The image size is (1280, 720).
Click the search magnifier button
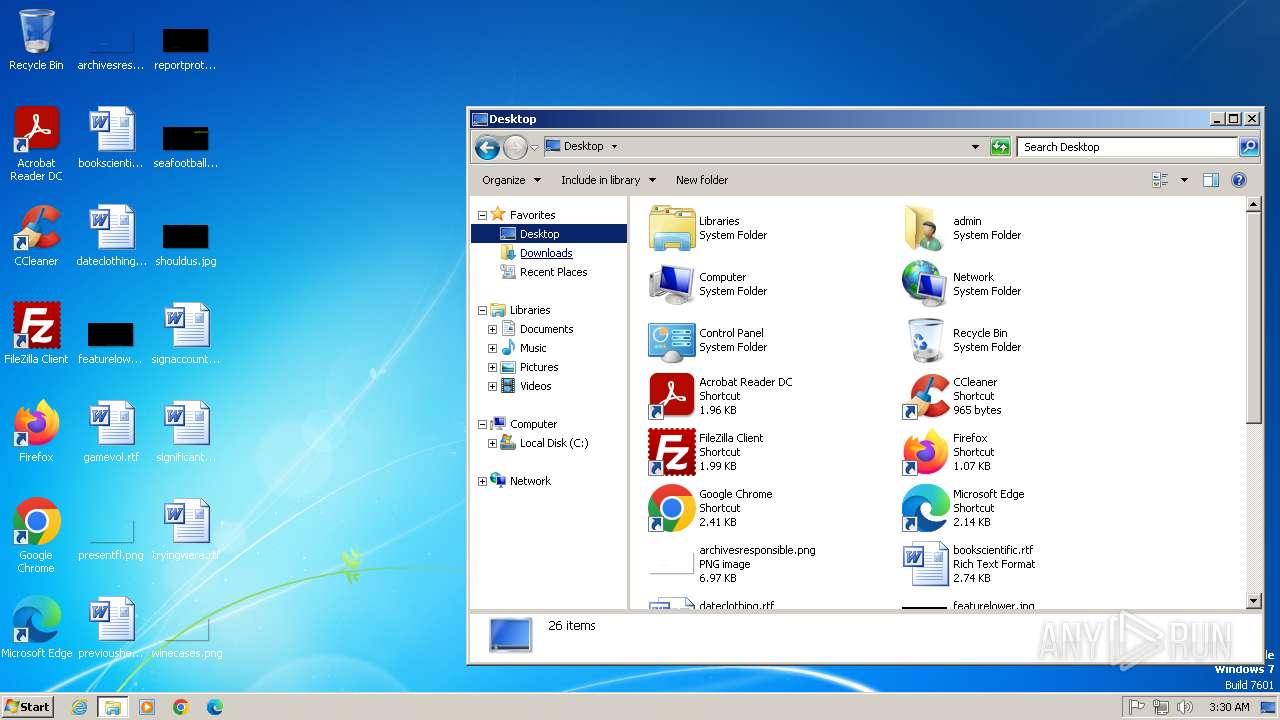(x=1248, y=147)
